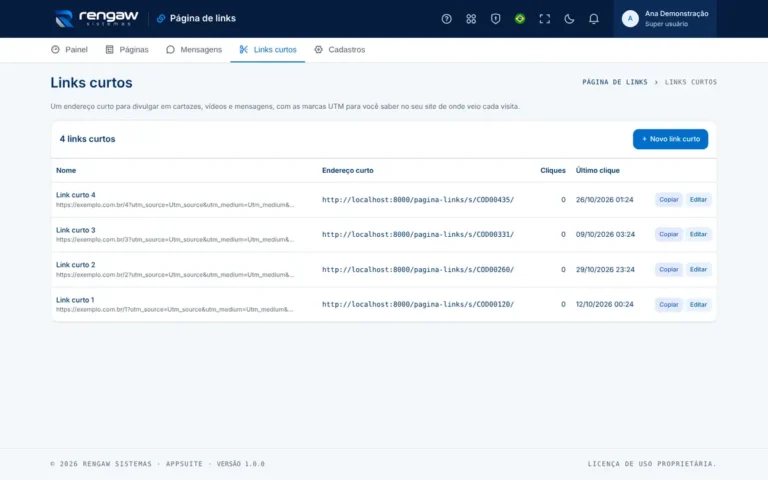Viewport: 768px width, 480px height.
Task: Select the Links curtos tab
Action: (268, 49)
